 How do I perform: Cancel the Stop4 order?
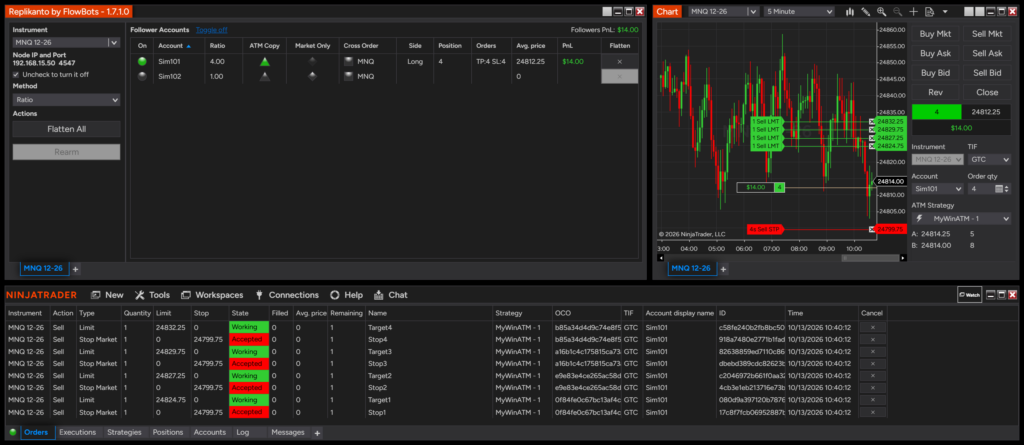[873, 339]
